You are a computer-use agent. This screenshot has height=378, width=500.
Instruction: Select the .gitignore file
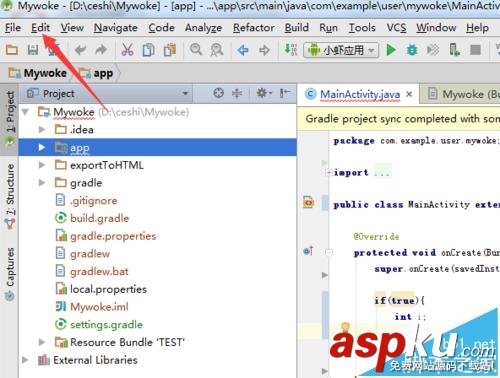coord(94,201)
